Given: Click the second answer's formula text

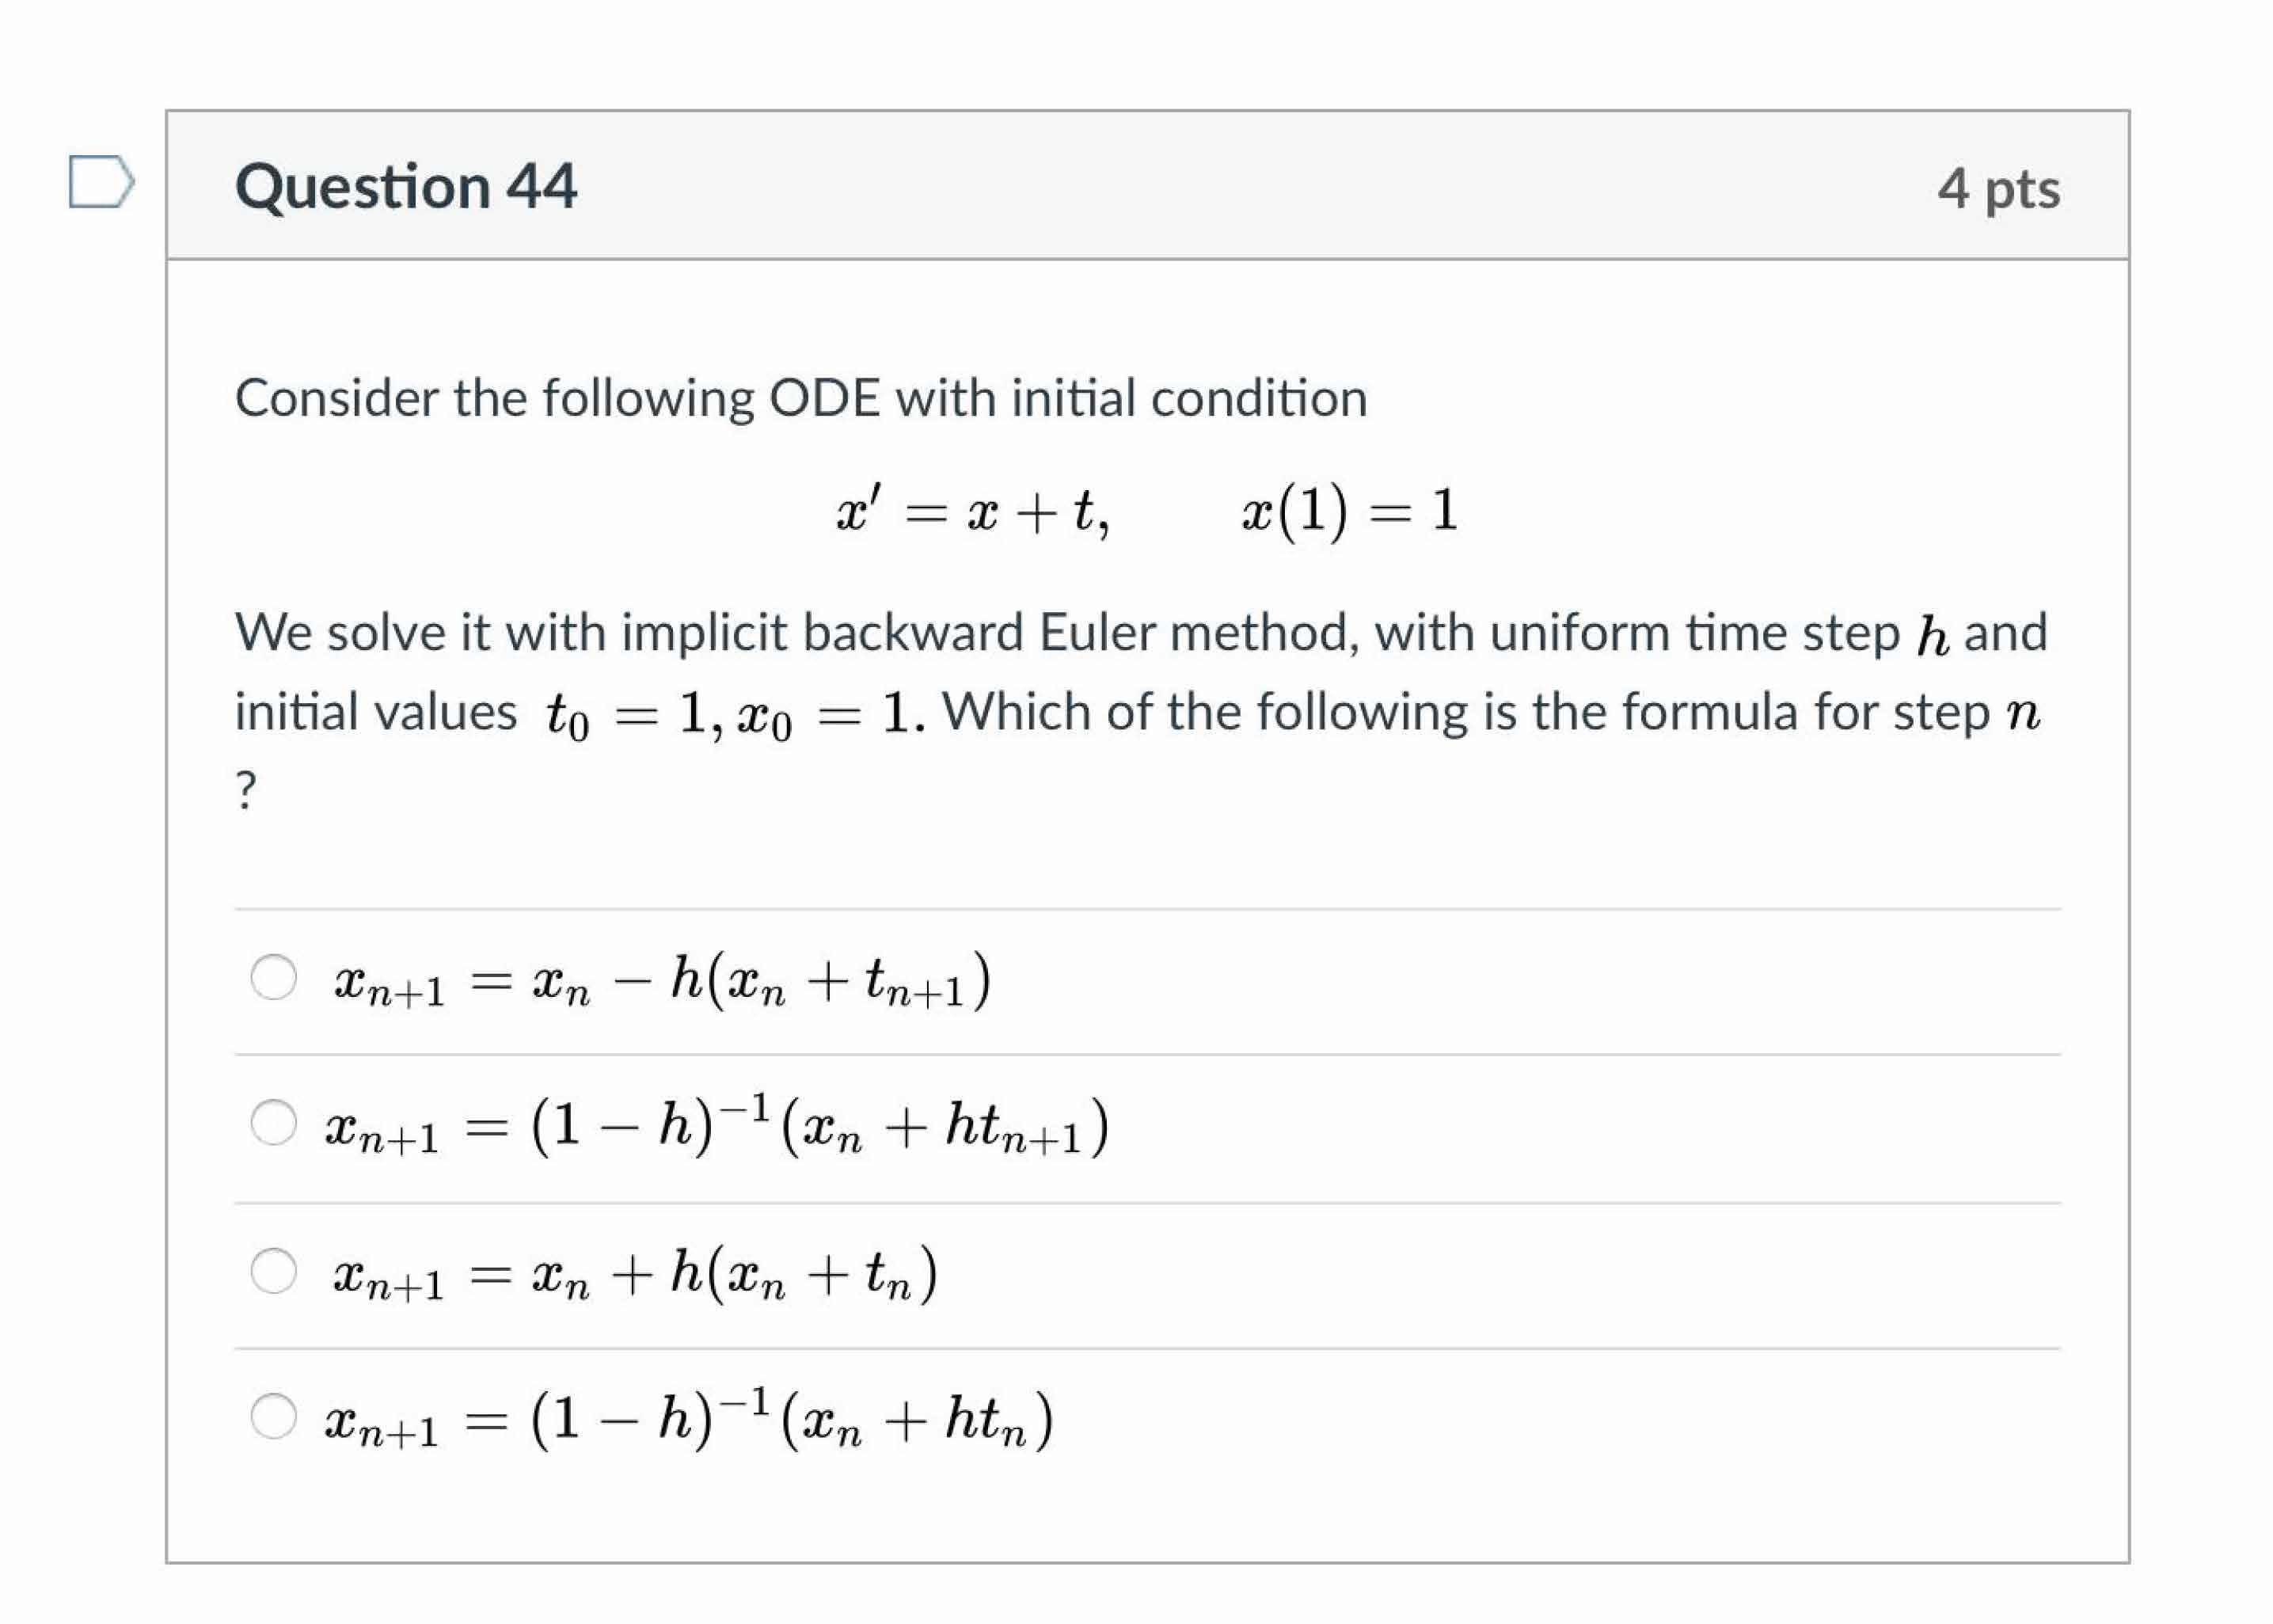Looking at the screenshot, I should (717, 1127).
